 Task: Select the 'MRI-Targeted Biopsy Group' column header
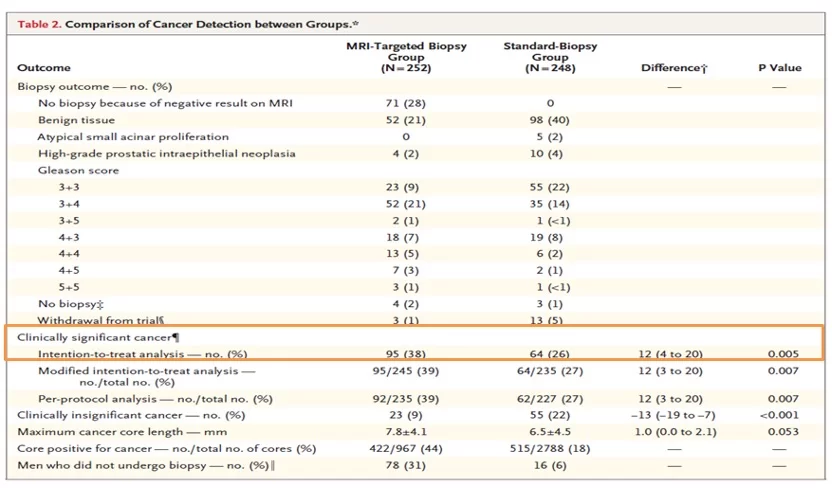[x=405, y=56]
